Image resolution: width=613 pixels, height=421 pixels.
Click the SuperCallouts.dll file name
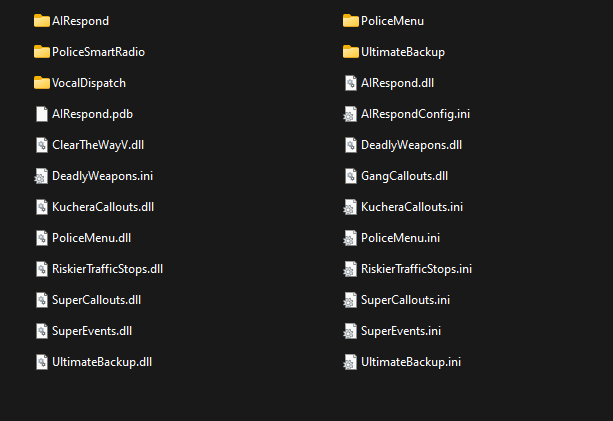pos(97,300)
